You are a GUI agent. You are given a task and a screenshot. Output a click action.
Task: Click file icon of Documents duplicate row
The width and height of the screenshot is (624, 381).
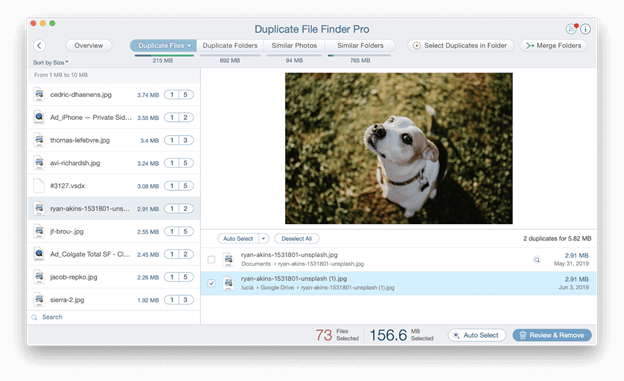[228, 260]
